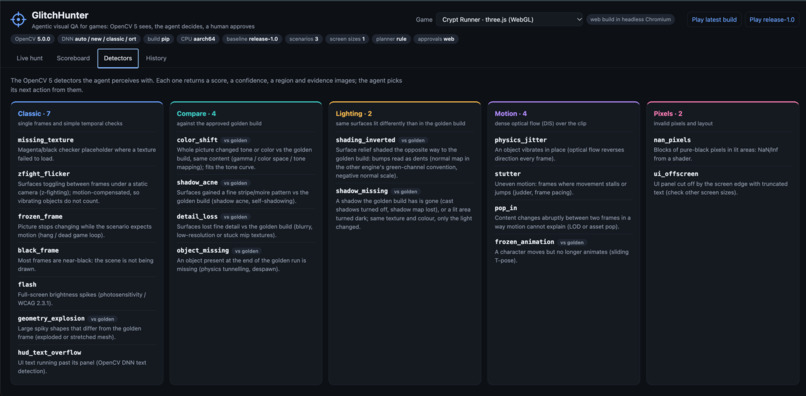Click the OpenCV 5.0.0 badge
The width and height of the screenshot is (806, 396).
click(x=32, y=39)
